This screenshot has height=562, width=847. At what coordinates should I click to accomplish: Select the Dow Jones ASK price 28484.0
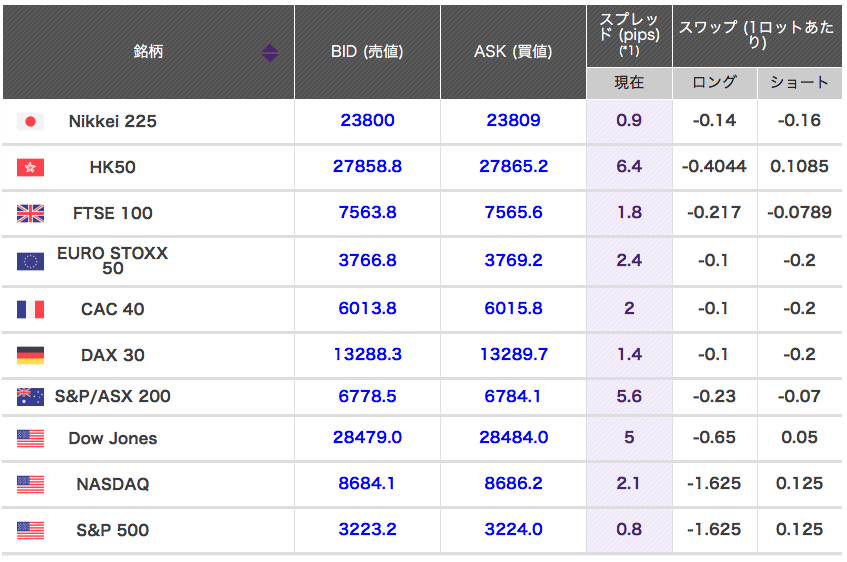pos(513,438)
